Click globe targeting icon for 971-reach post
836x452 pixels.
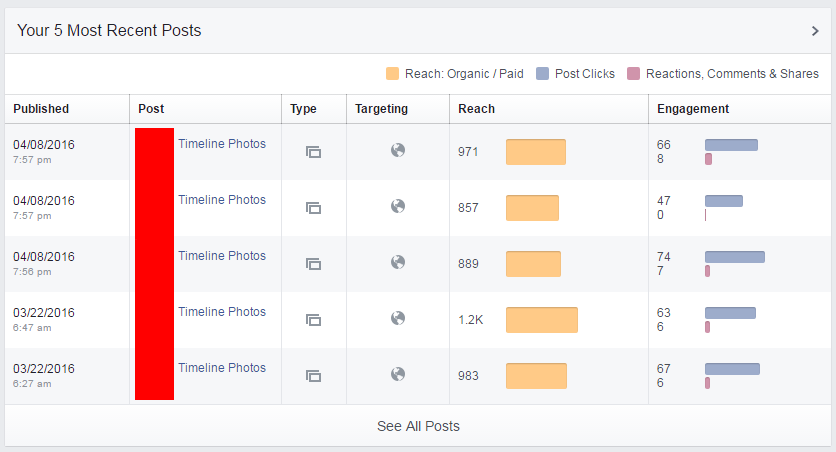[x=398, y=150]
